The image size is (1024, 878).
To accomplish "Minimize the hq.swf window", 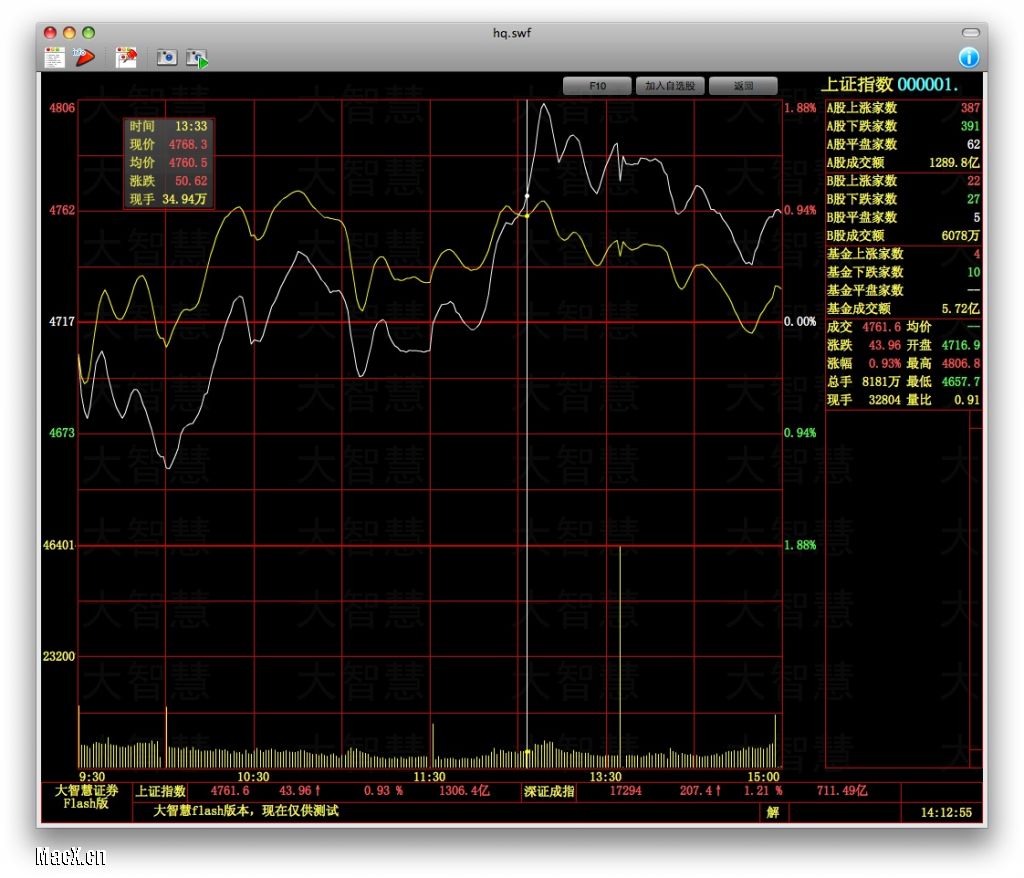I will [69, 33].
